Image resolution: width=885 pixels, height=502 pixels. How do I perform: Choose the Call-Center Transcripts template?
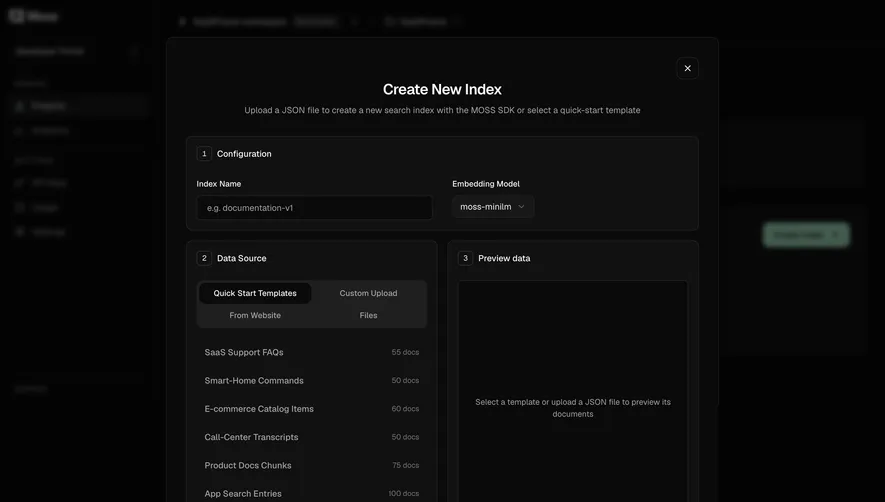pos(312,437)
